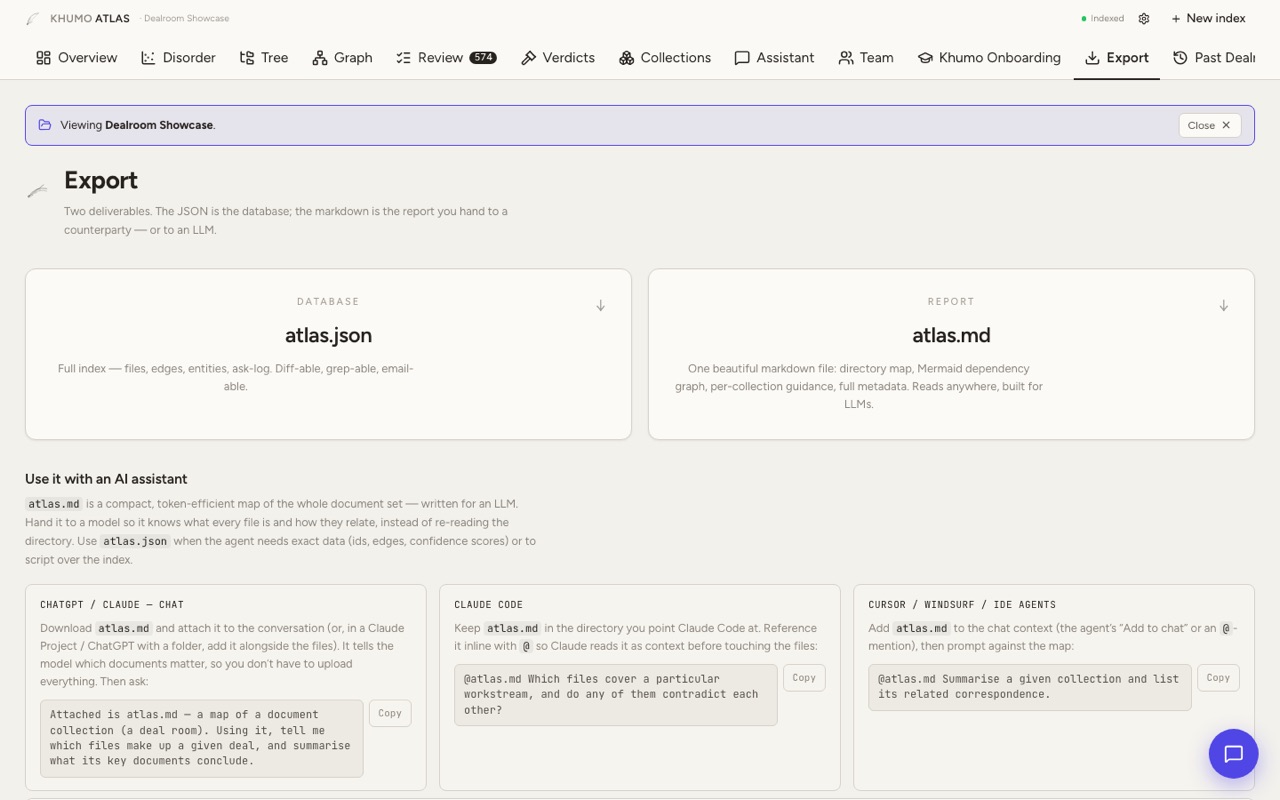Click the New index button
Image resolution: width=1280 pixels, height=800 pixels.
click(x=1208, y=18)
